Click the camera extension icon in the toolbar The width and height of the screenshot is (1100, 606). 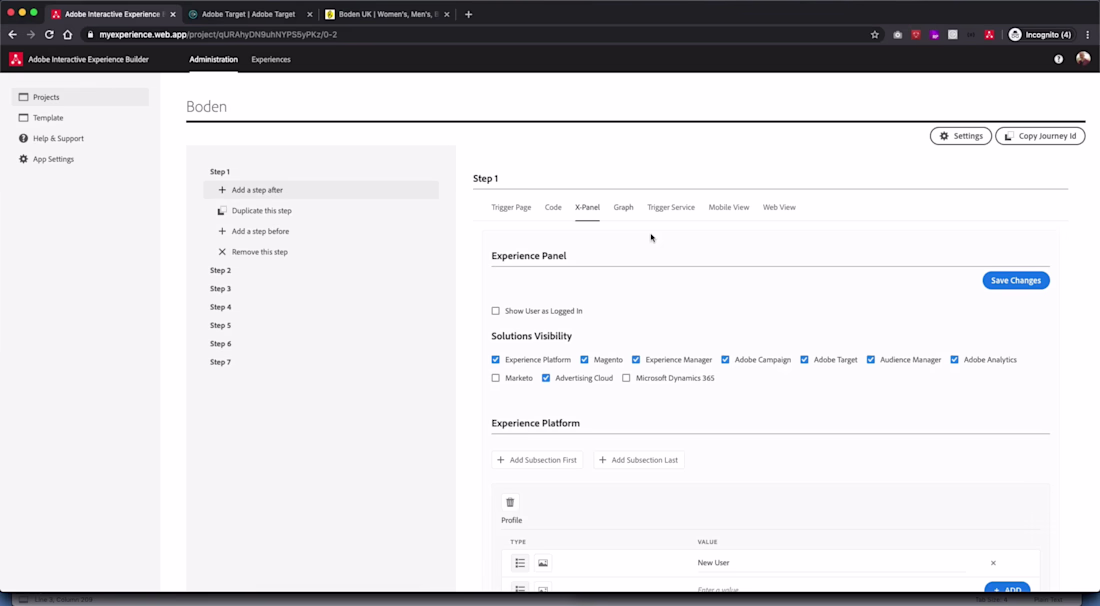pos(897,34)
